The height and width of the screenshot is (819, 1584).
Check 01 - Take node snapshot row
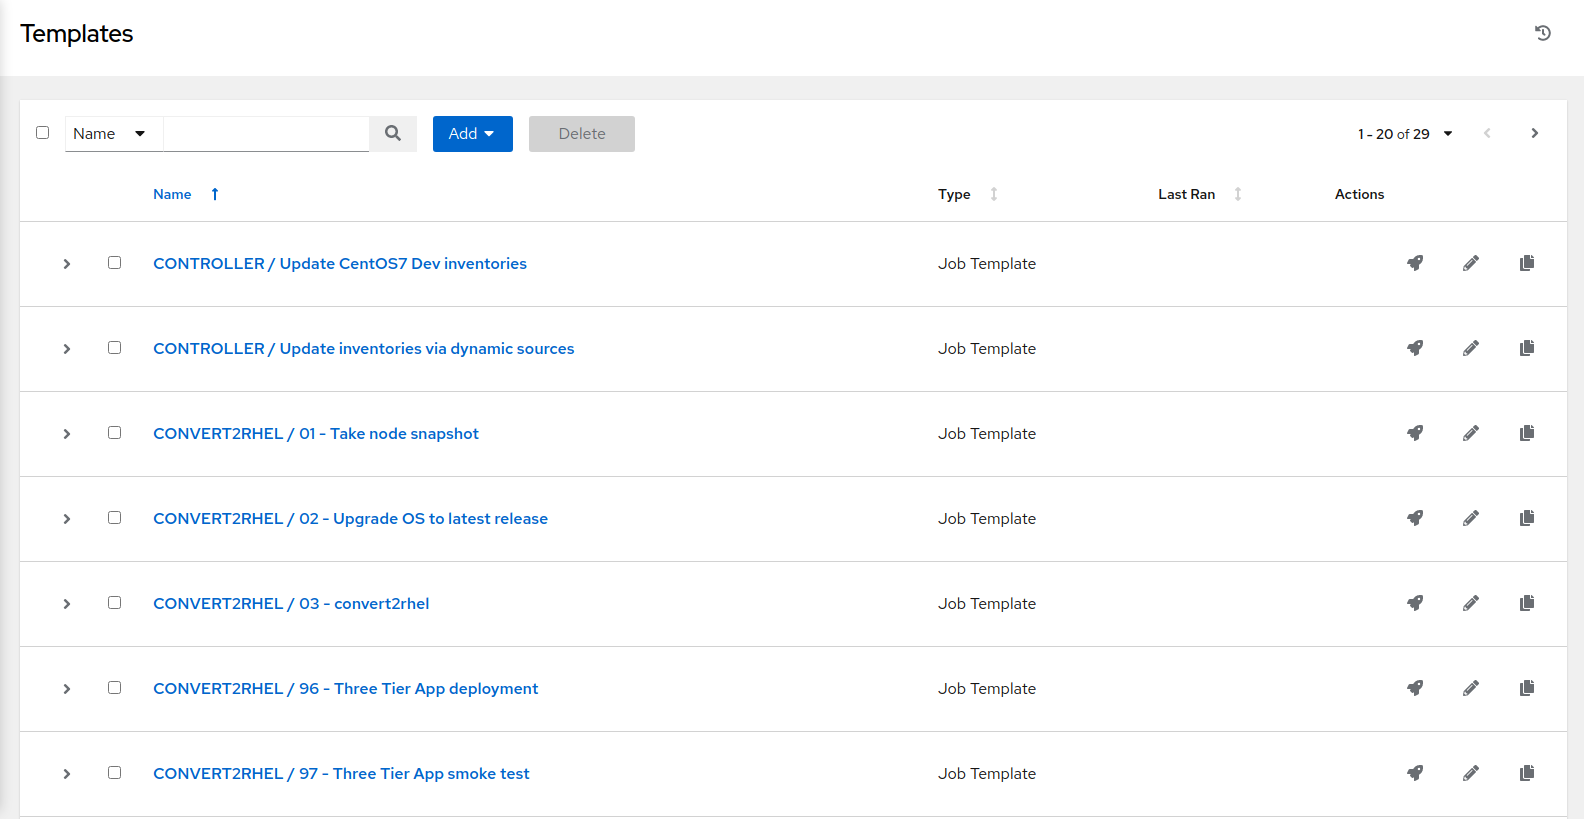pyautogui.click(x=114, y=432)
